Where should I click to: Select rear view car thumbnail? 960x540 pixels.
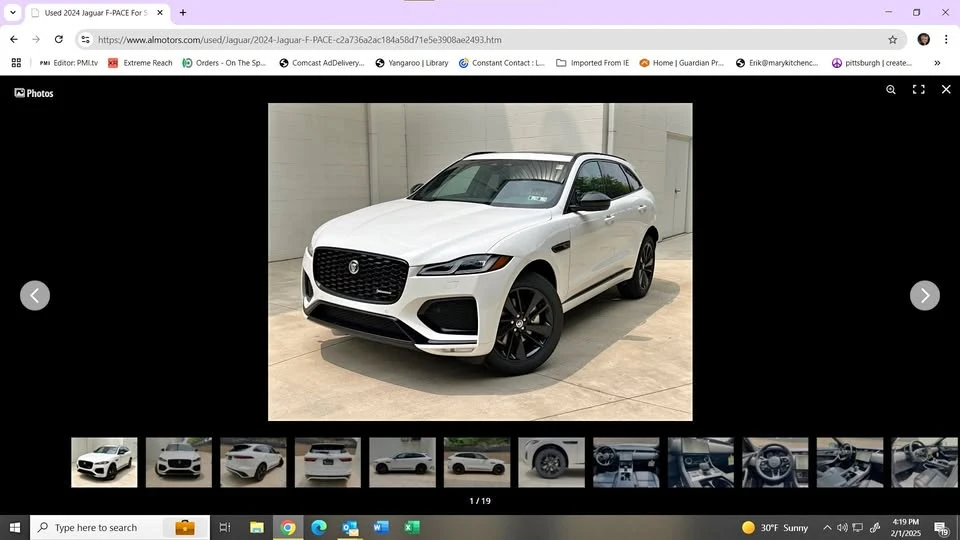pyautogui.click(x=328, y=462)
